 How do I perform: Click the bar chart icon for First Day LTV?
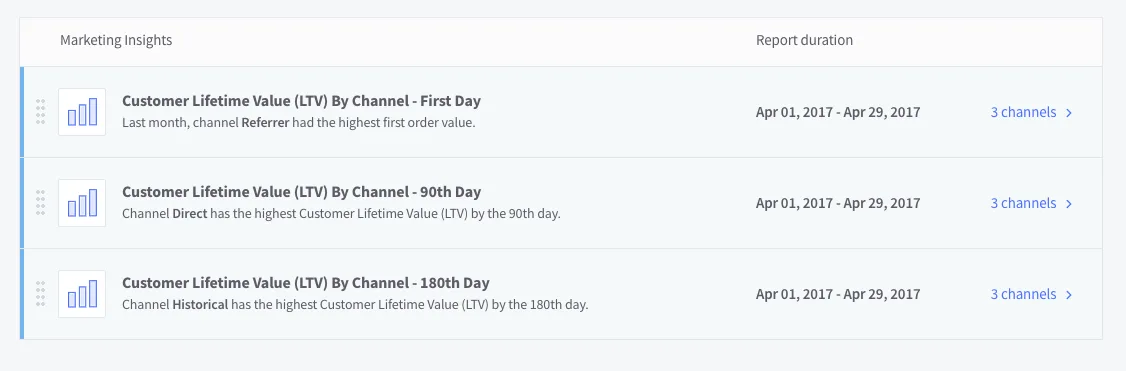pyautogui.click(x=82, y=112)
